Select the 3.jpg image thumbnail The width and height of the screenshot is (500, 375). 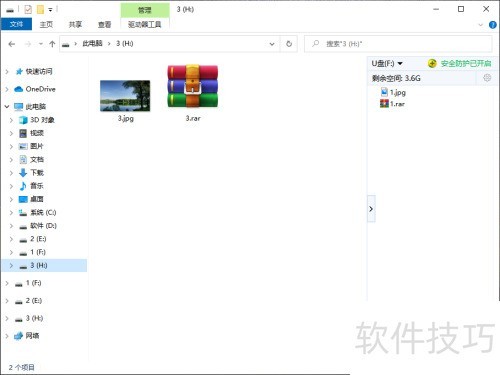[125, 101]
